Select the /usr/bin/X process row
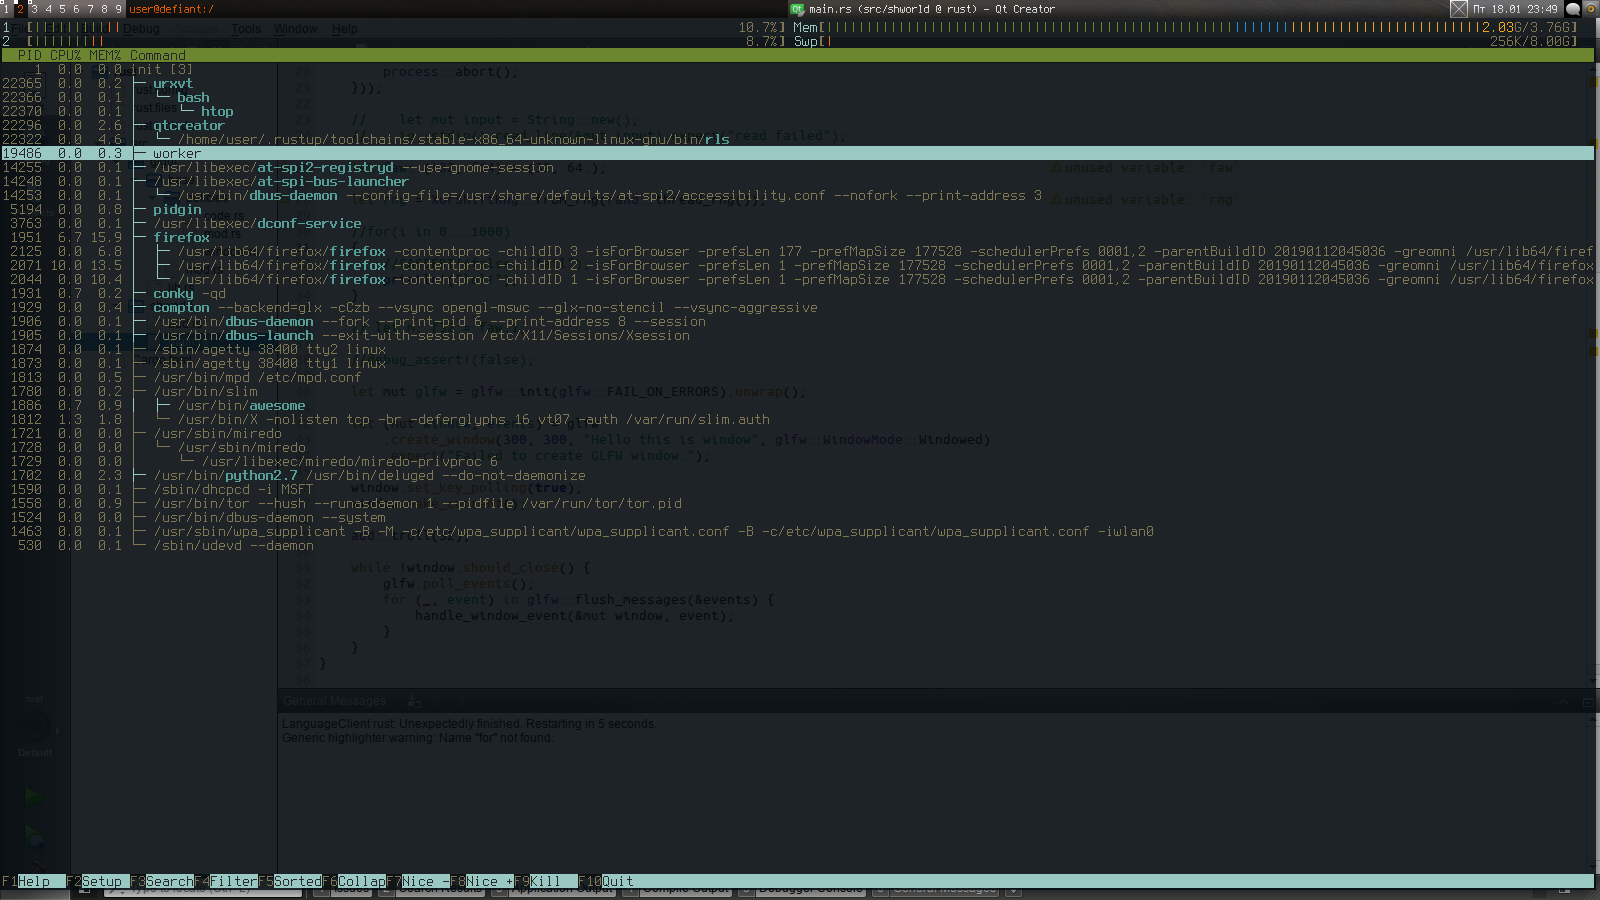Viewport: 1600px width, 900px height. [x=797, y=419]
